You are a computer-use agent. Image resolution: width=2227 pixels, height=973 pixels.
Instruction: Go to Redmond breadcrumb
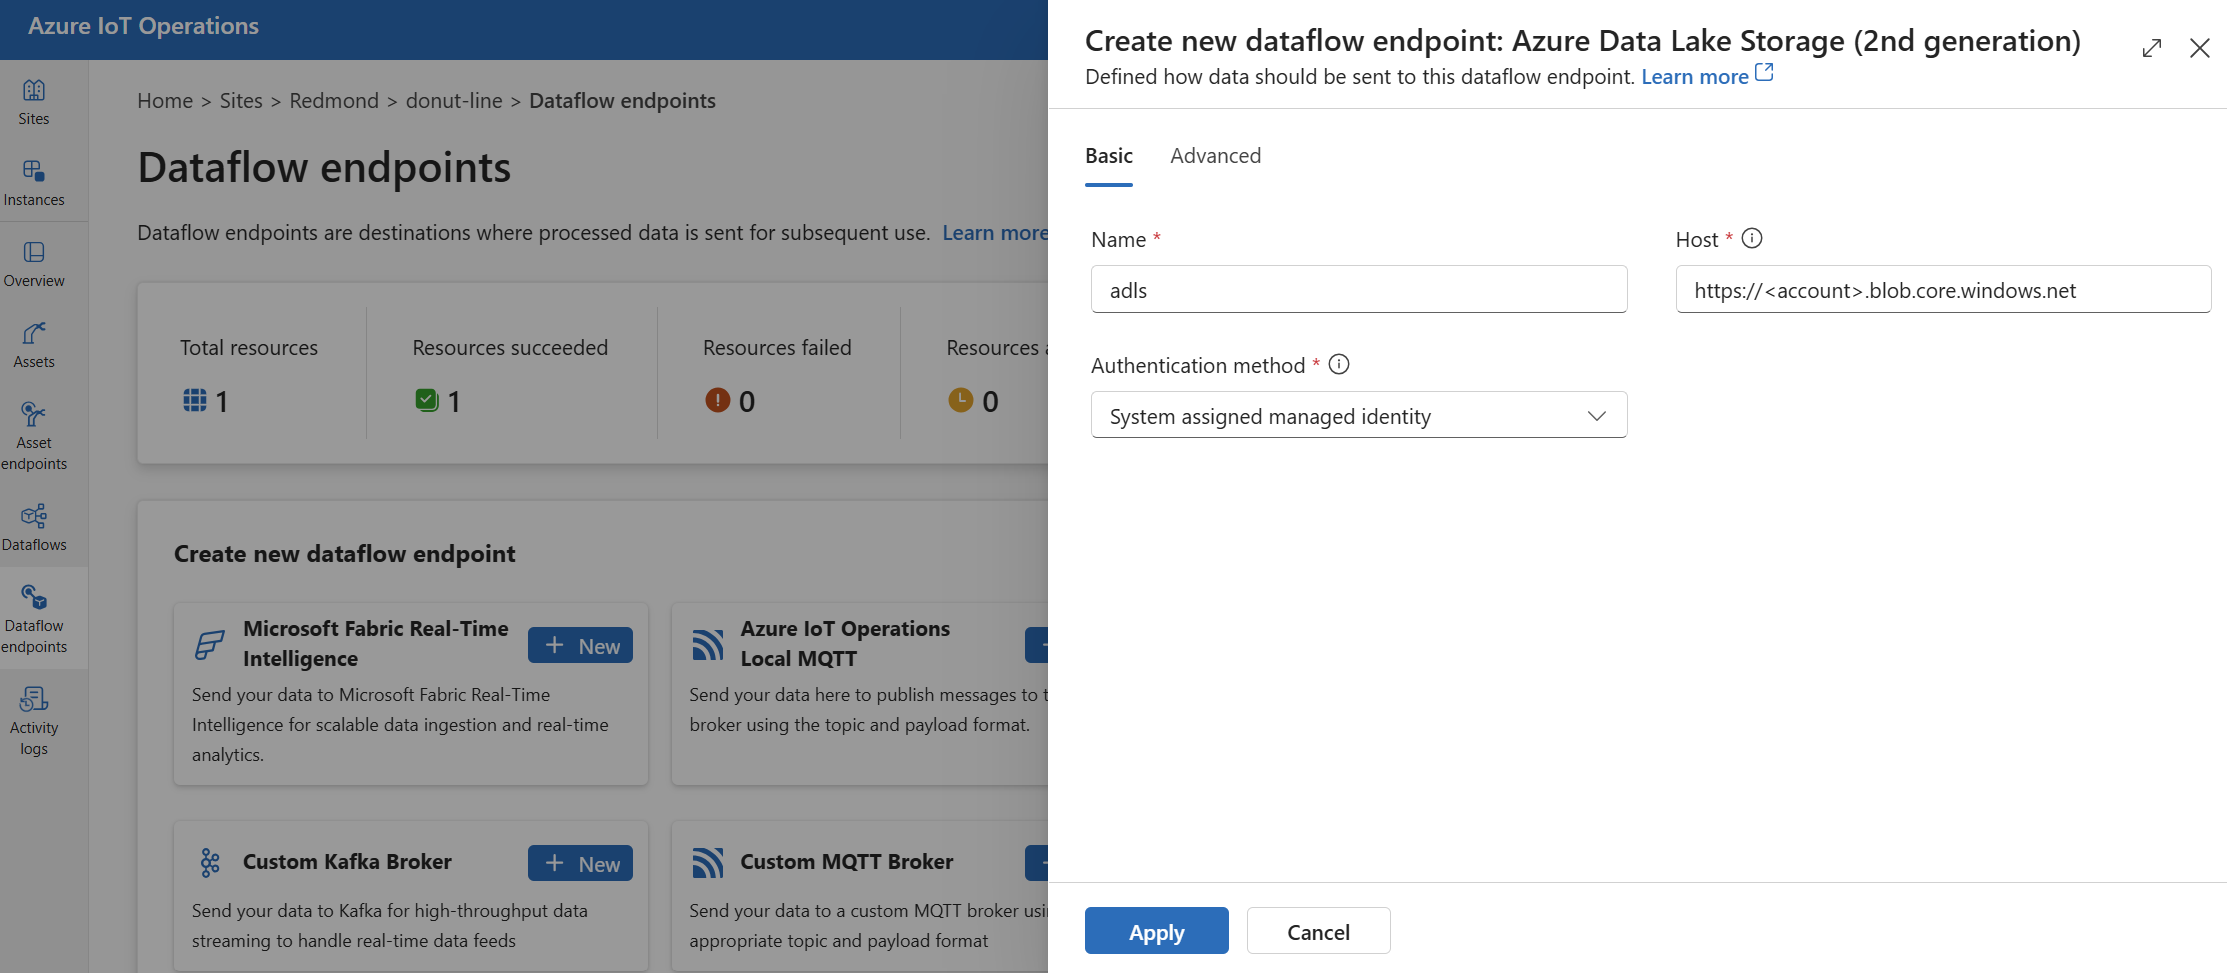click(334, 100)
